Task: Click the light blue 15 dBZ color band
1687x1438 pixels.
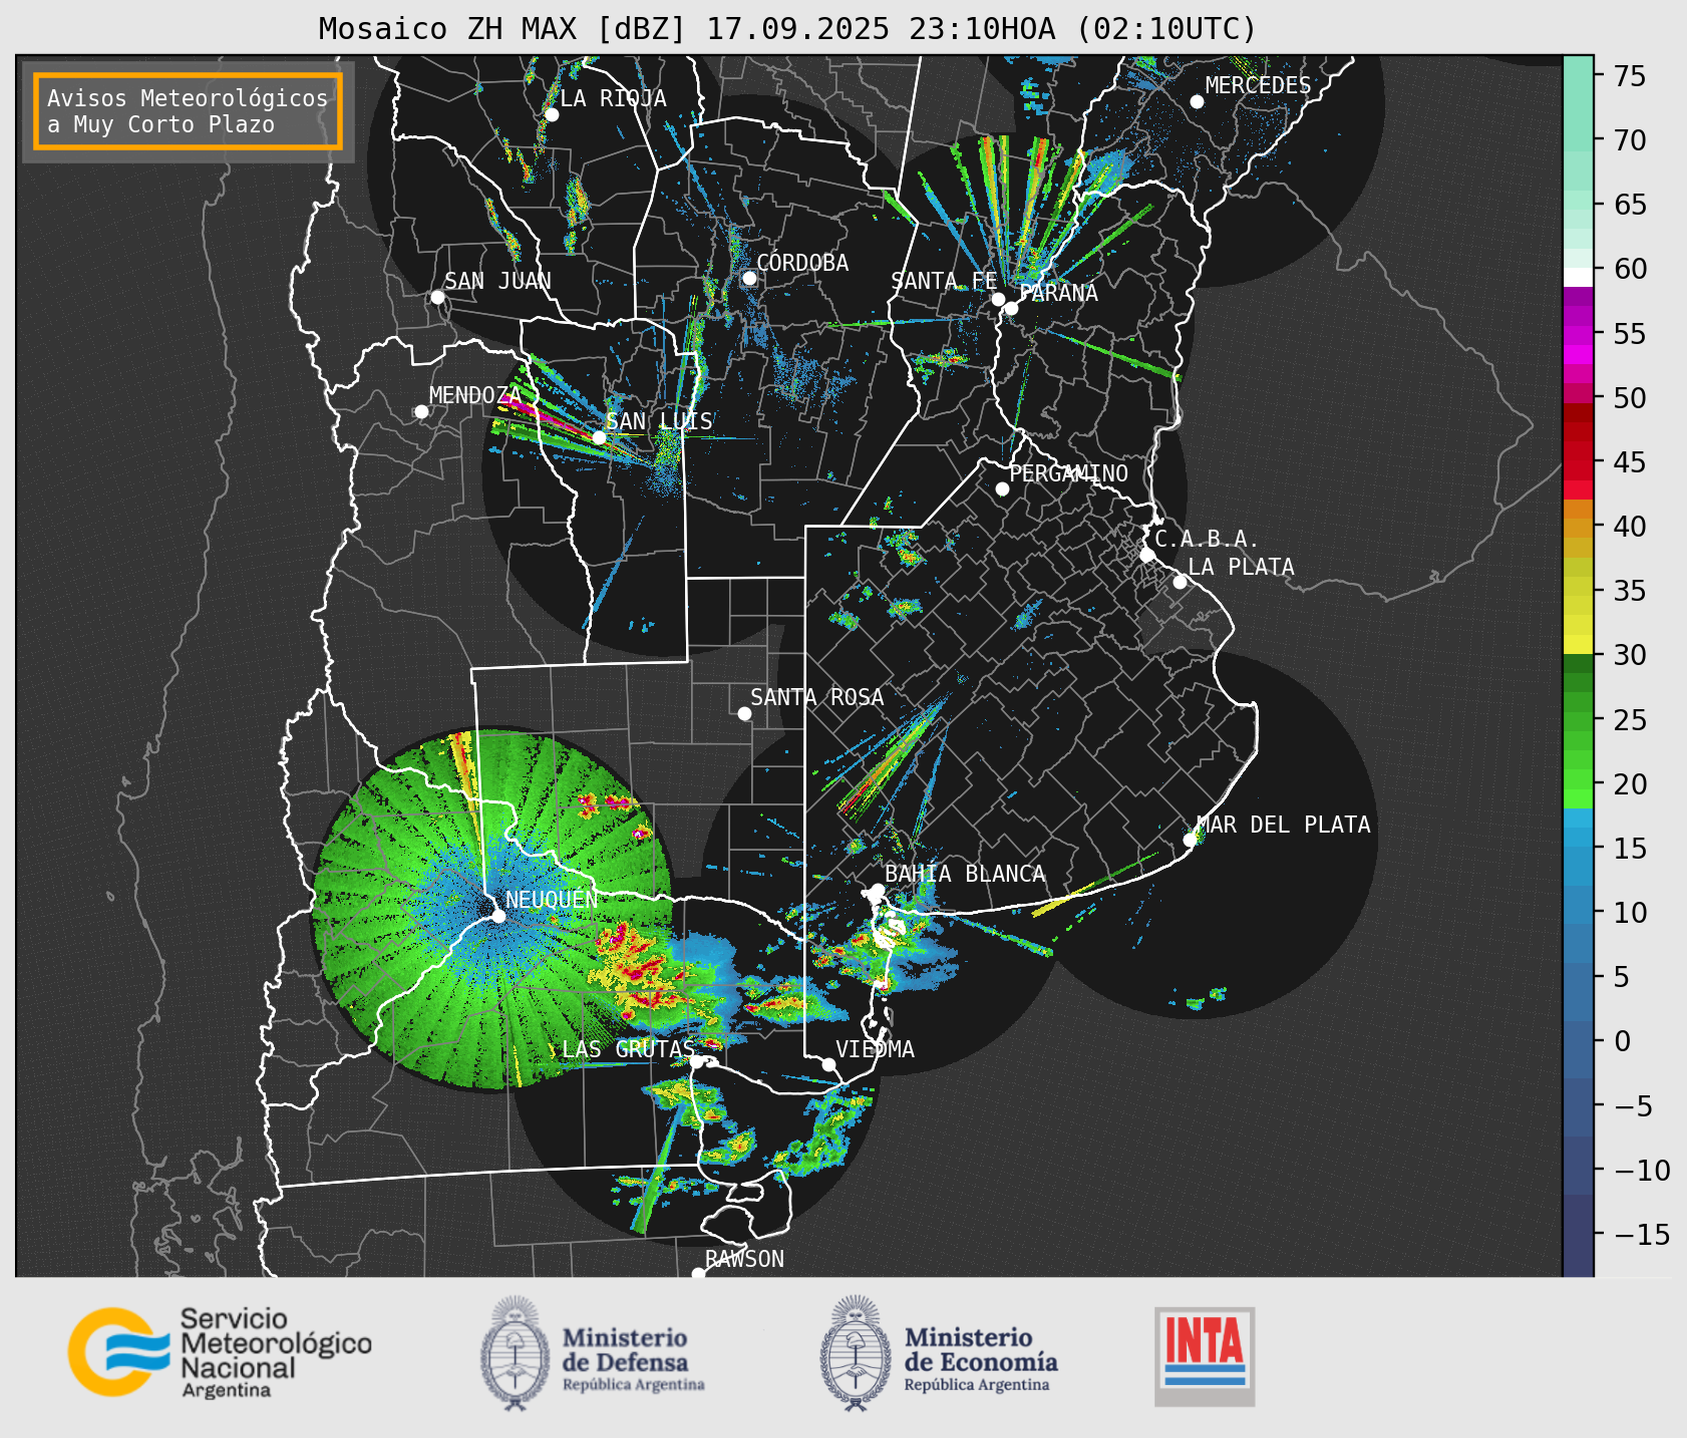Action: (x=1578, y=848)
